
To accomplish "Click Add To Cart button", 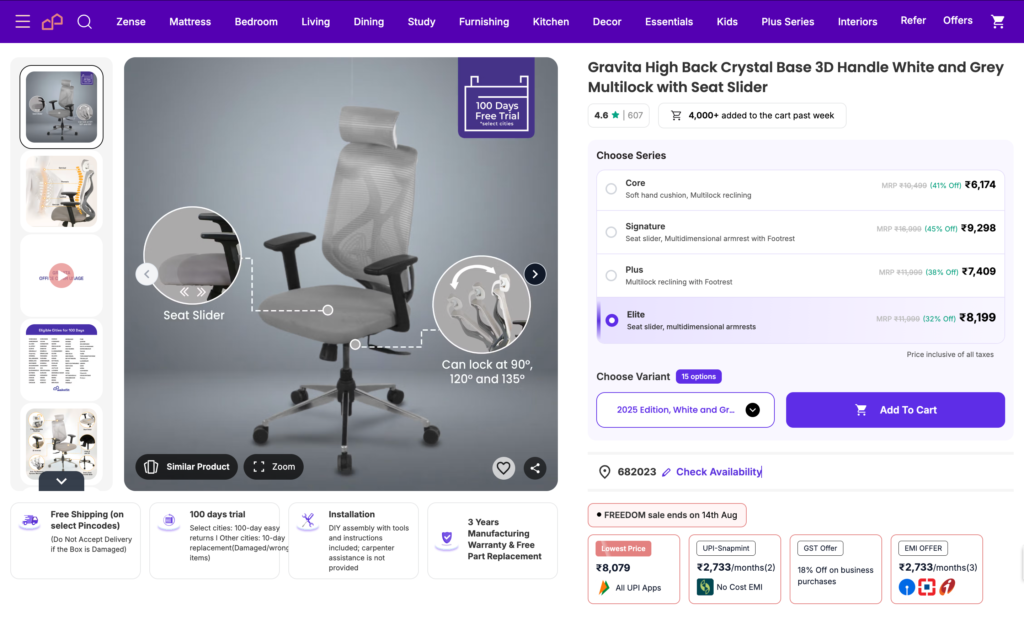I will tap(895, 410).
